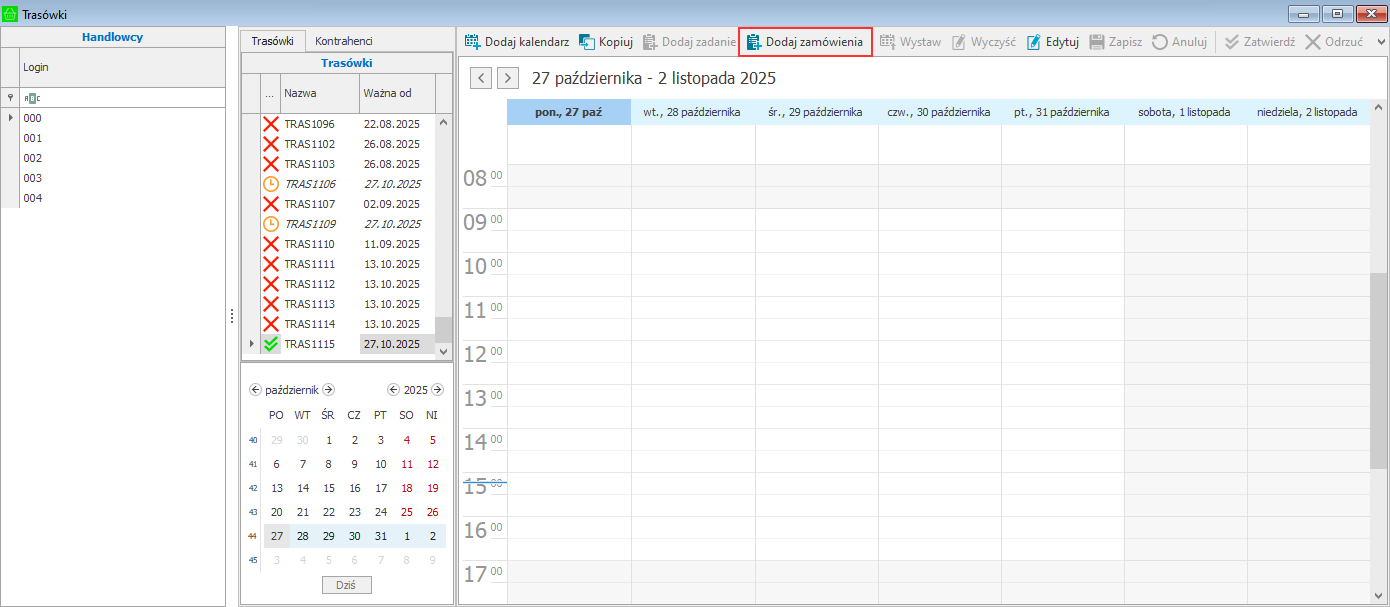Click the orange clock icon beside TRAS1106
This screenshot has width=1390, height=607.
point(271,184)
